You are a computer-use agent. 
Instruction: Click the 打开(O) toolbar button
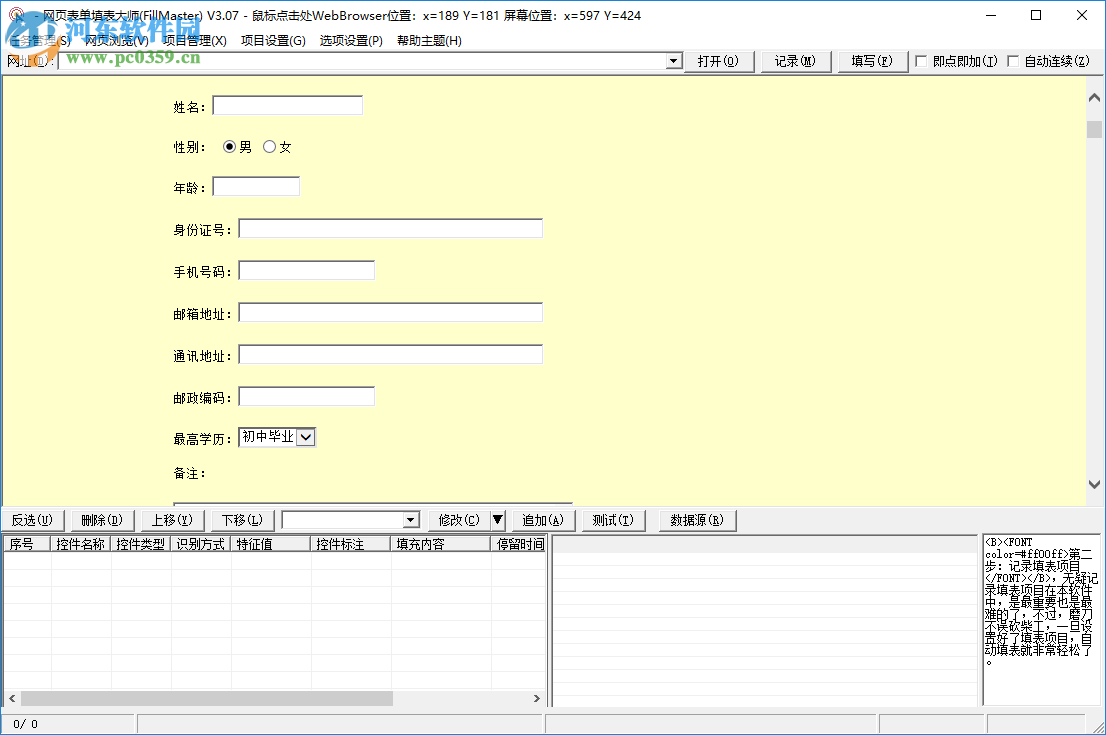pos(719,61)
